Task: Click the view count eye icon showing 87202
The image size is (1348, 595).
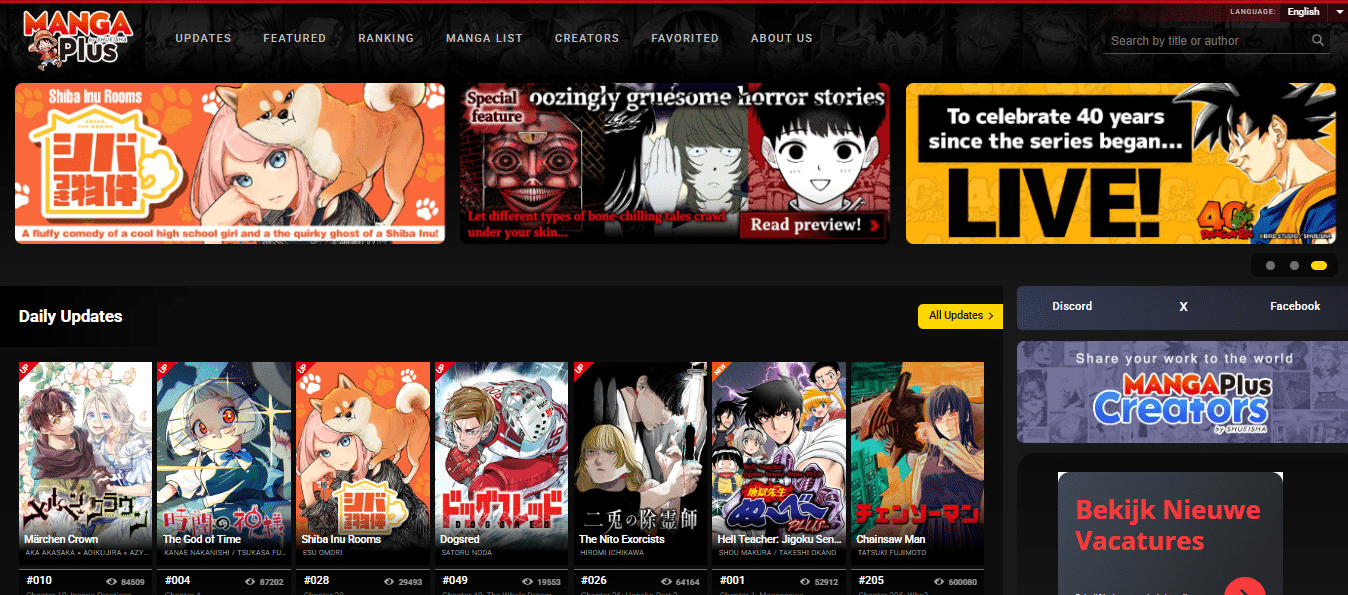Action: [251, 581]
